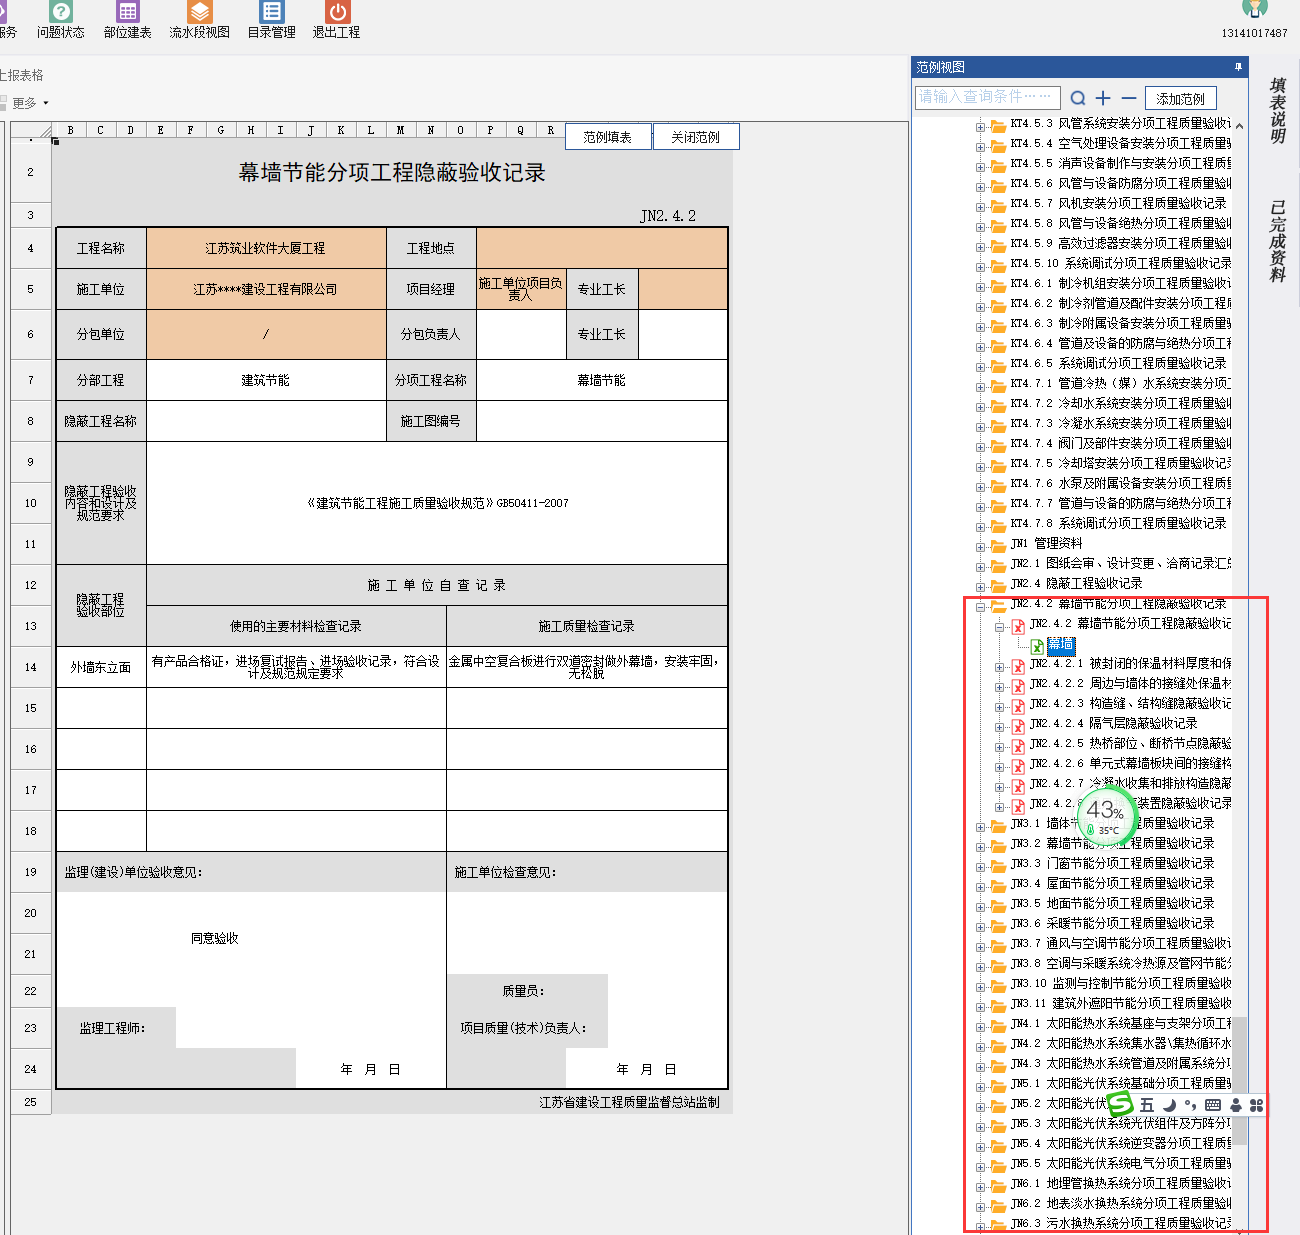Select column header H

tap(250, 130)
